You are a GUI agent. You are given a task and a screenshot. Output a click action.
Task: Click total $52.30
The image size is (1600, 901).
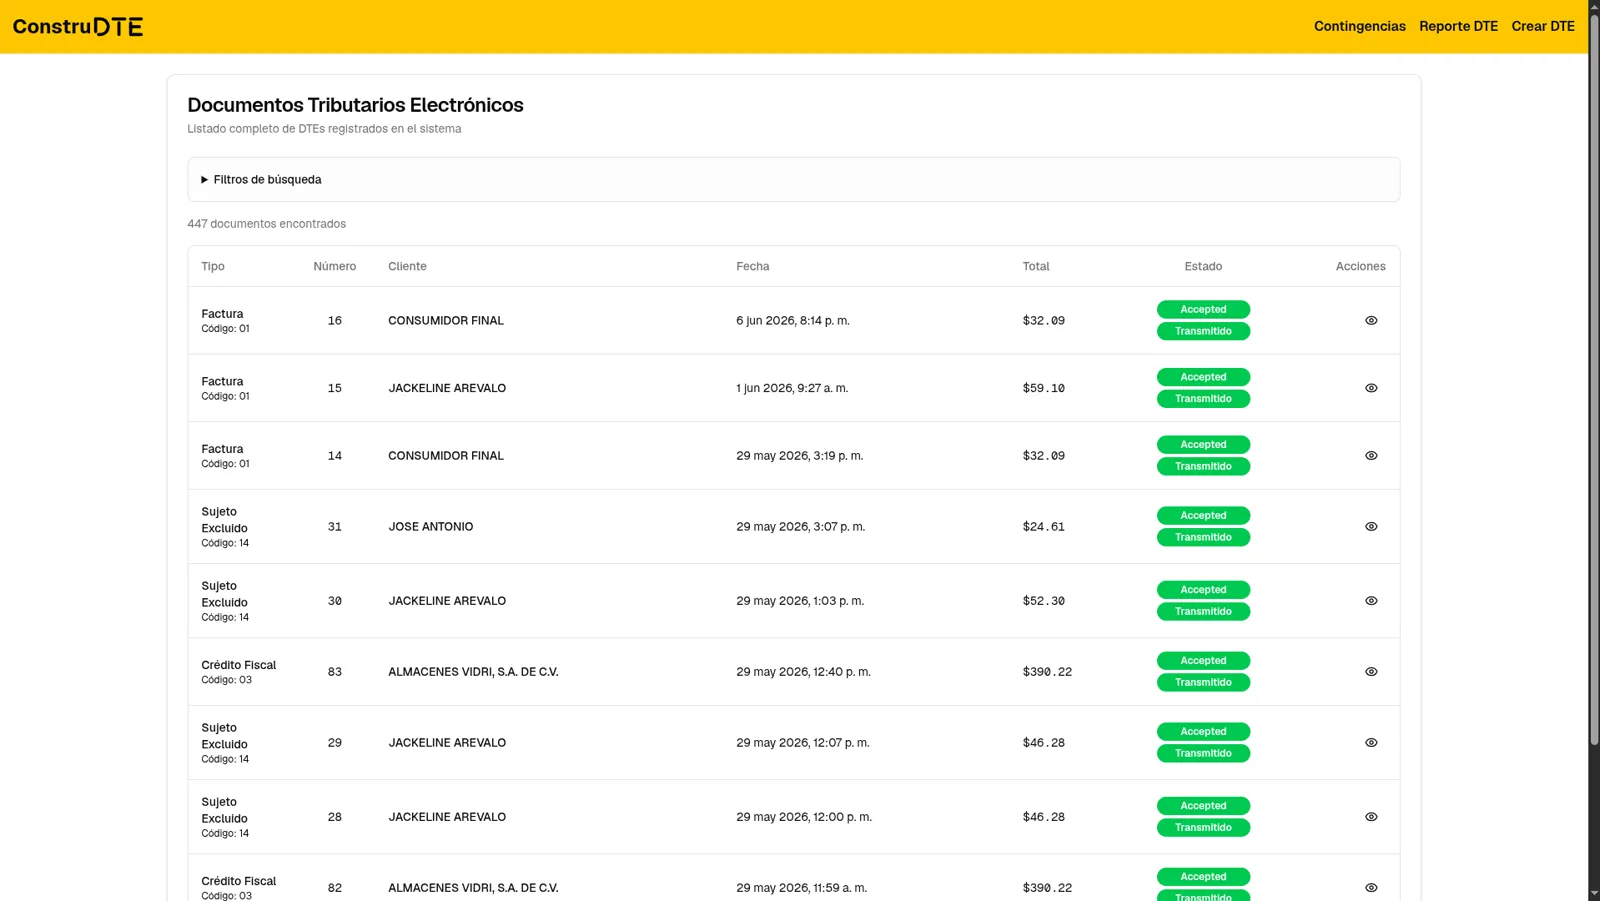coord(1043,601)
